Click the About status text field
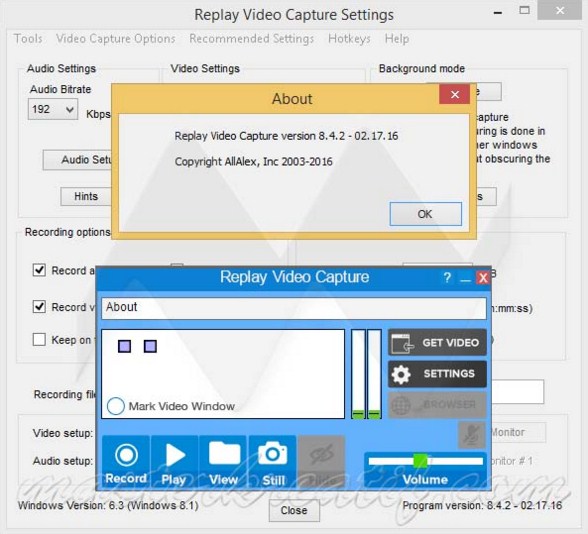 (x=294, y=308)
